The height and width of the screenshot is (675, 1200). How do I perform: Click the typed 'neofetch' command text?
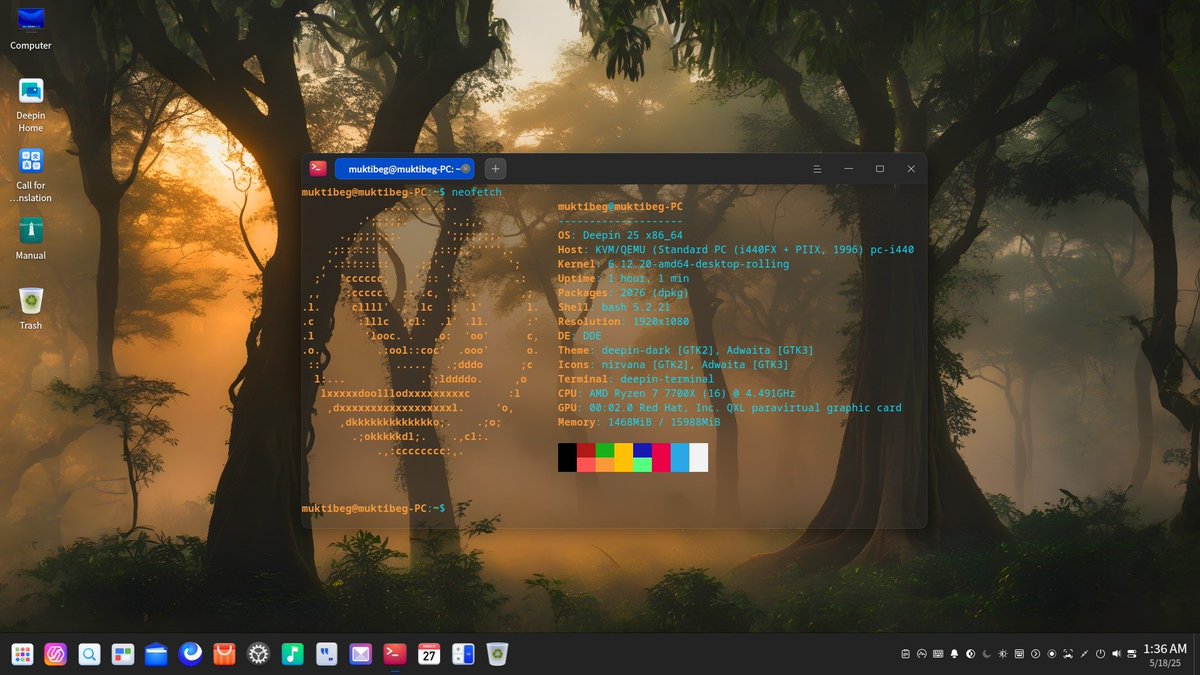point(476,192)
